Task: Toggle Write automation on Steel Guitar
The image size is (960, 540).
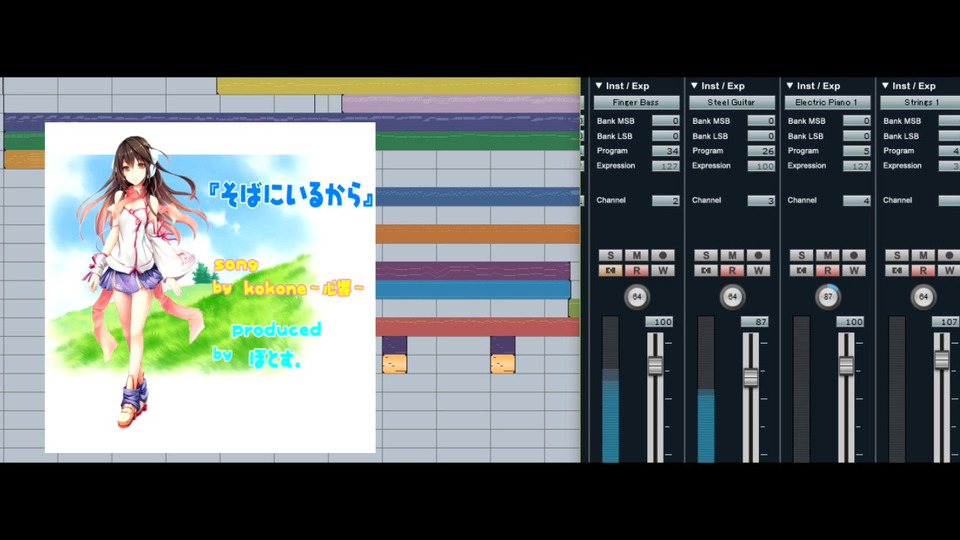Action: point(758,271)
